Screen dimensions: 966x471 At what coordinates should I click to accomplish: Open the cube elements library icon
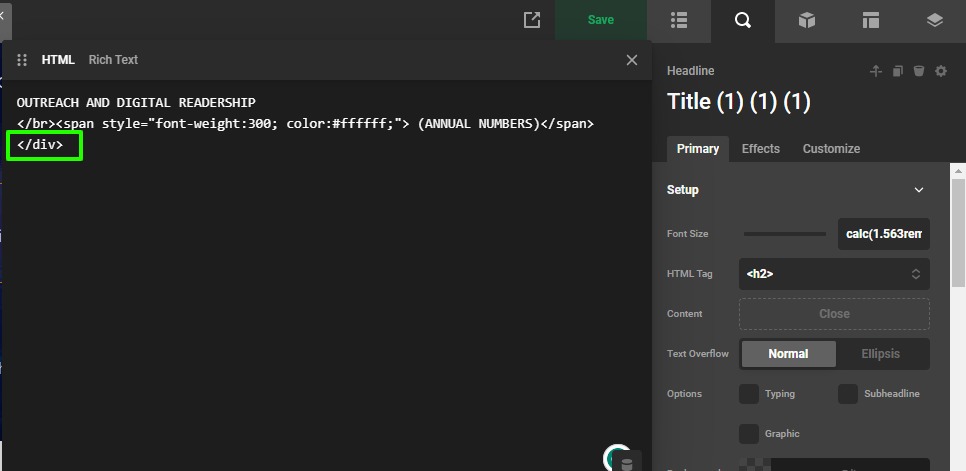coord(807,20)
